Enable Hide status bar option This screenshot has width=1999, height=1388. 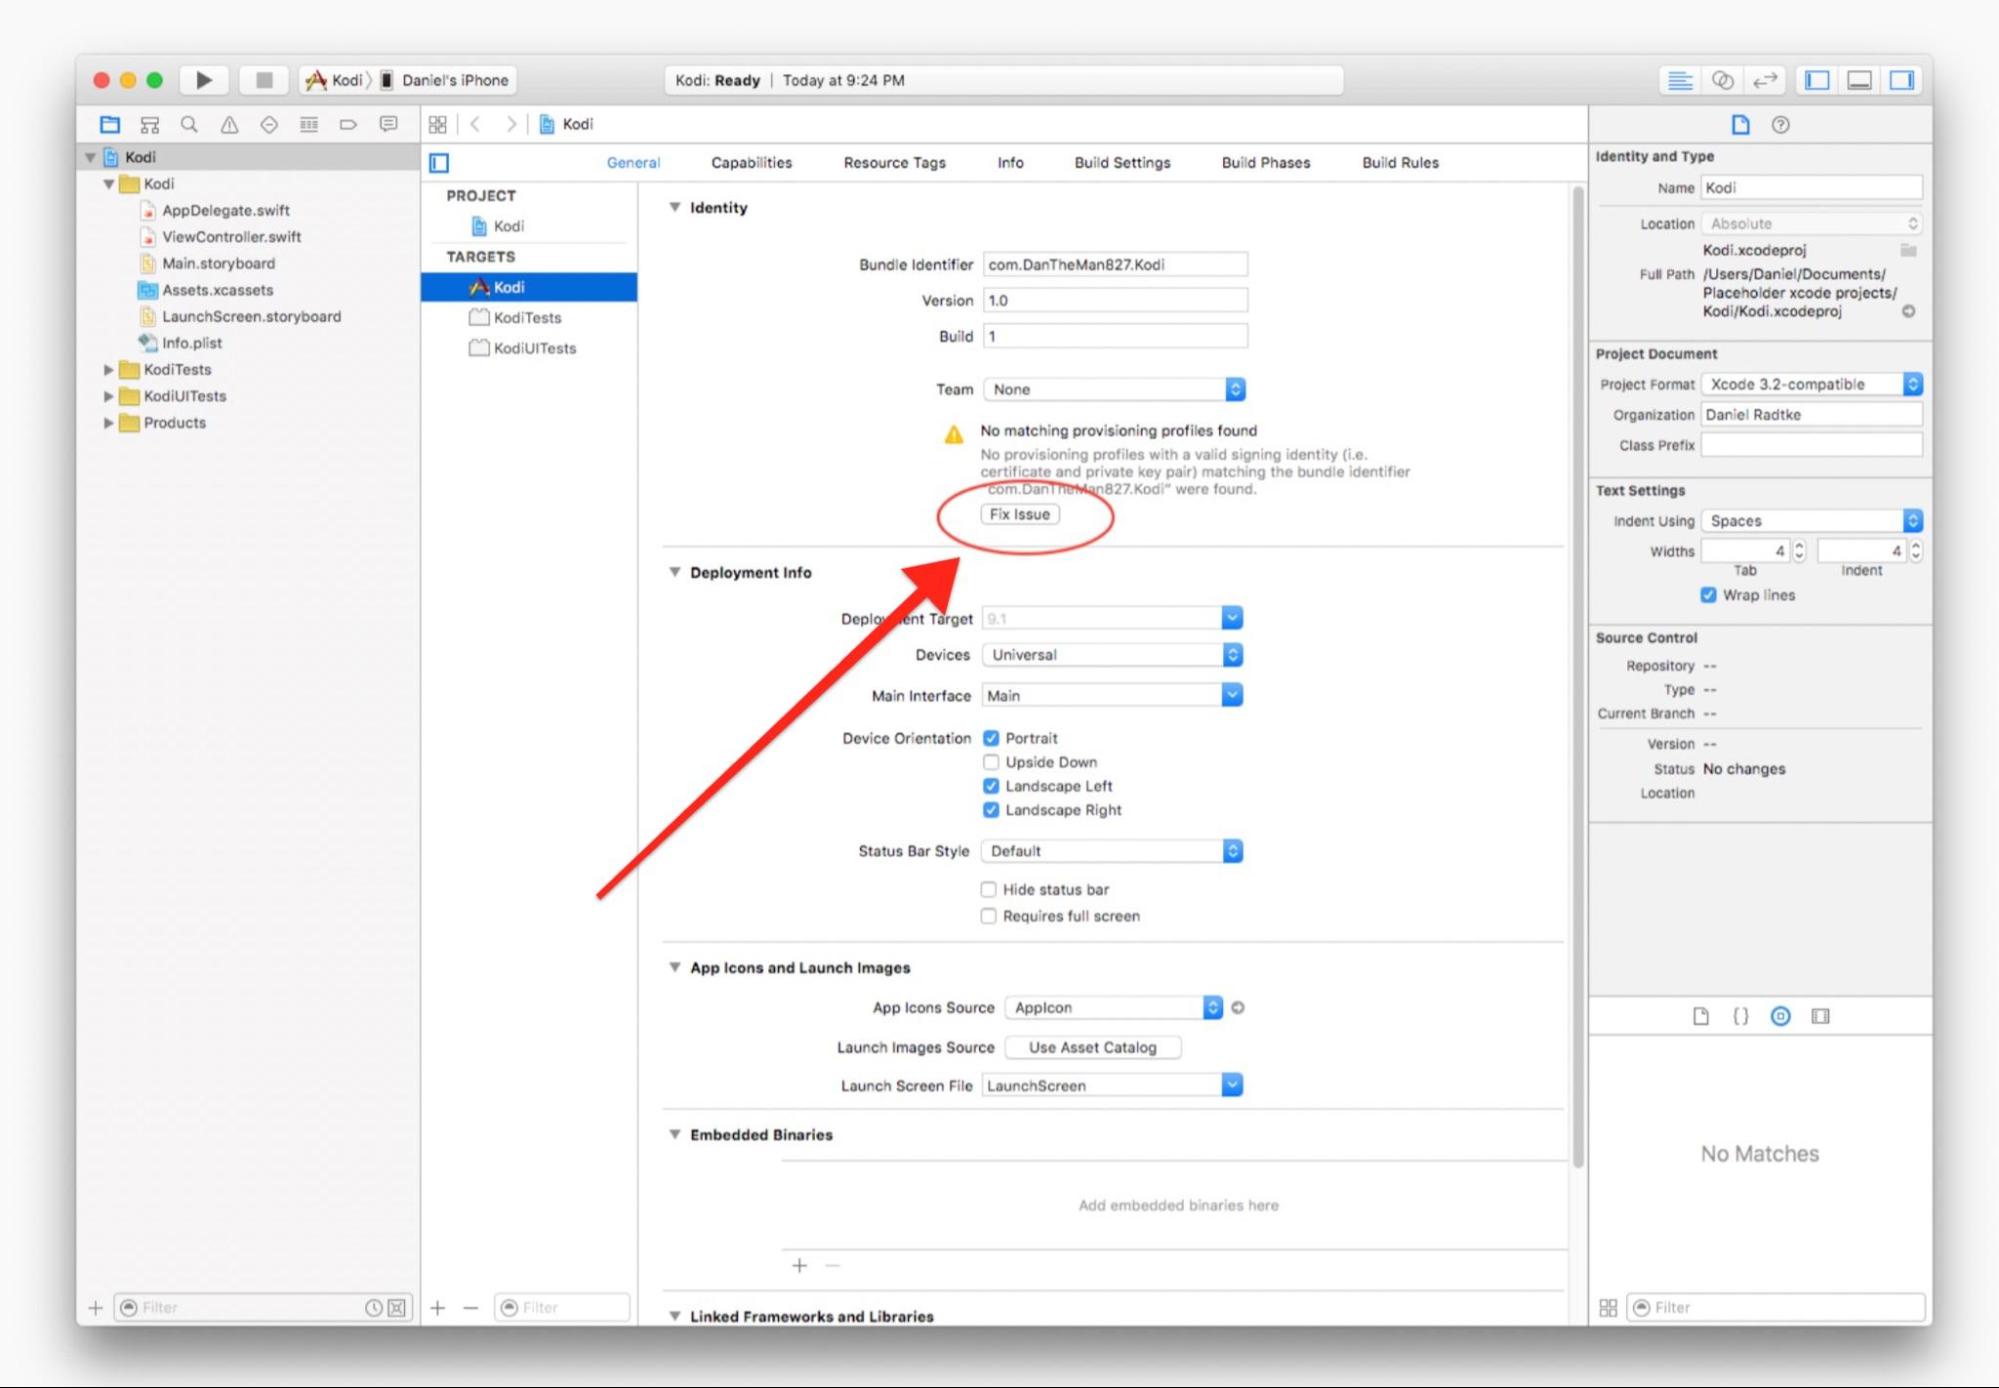(x=989, y=889)
